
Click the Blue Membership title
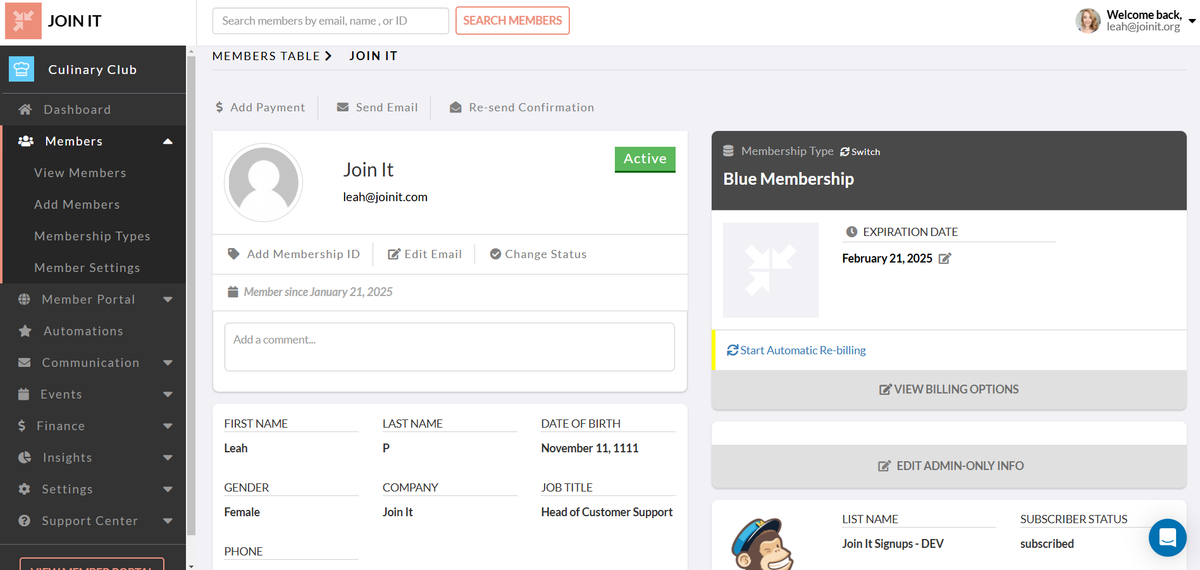pyautogui.click(x=788, y=179)
